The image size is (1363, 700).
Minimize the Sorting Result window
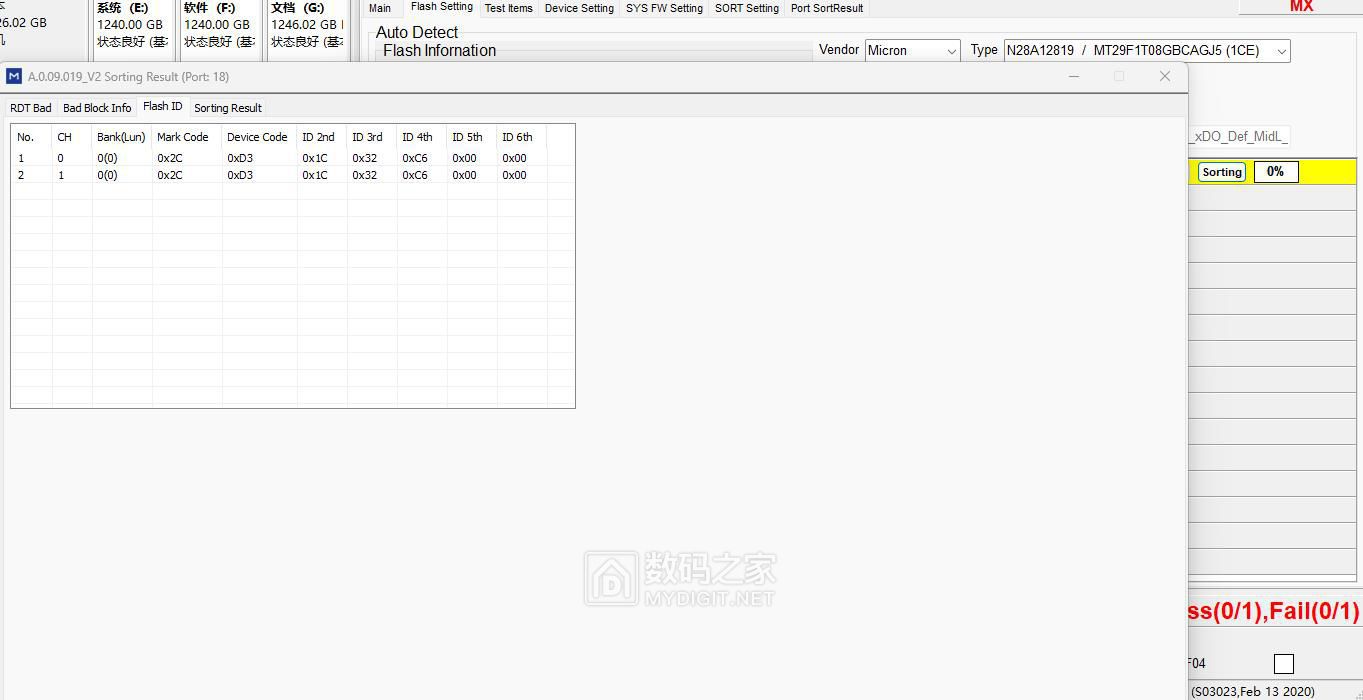click(1074, 76)
